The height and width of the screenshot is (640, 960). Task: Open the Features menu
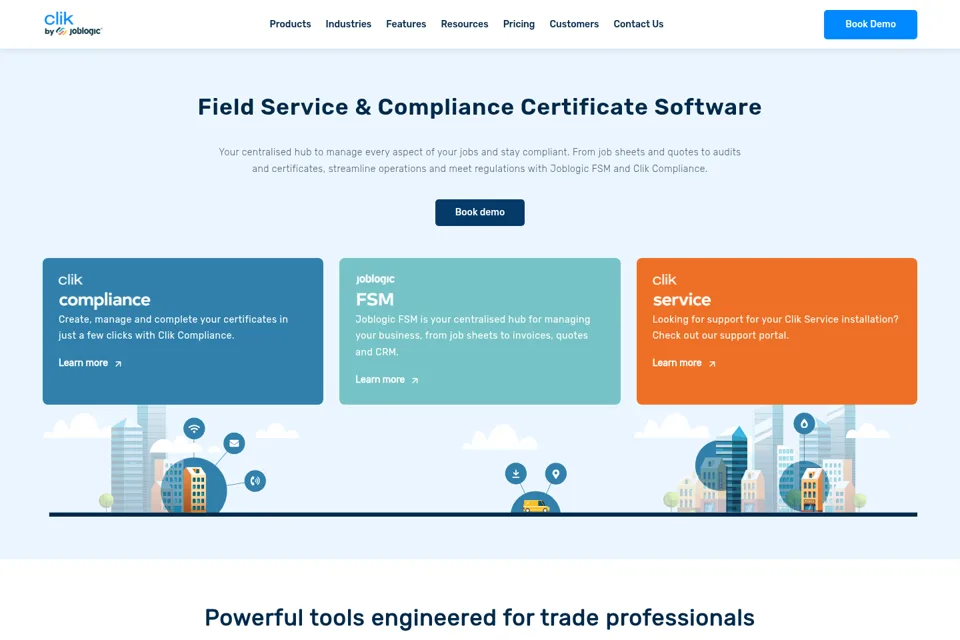pos(406,24)
